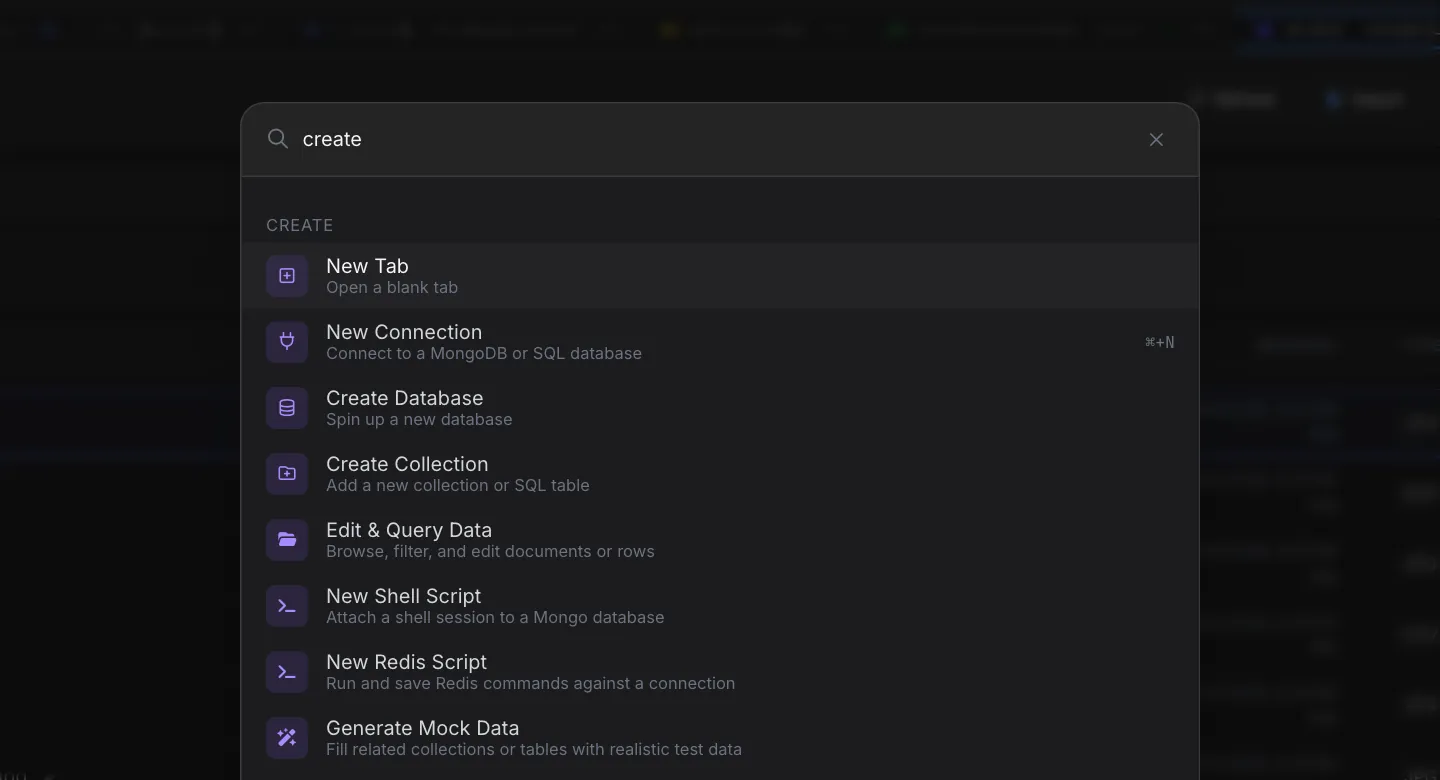This screenshot has width=1440, height=780.
Task: Select the New Tab command
Action: (x=720, y=276)
